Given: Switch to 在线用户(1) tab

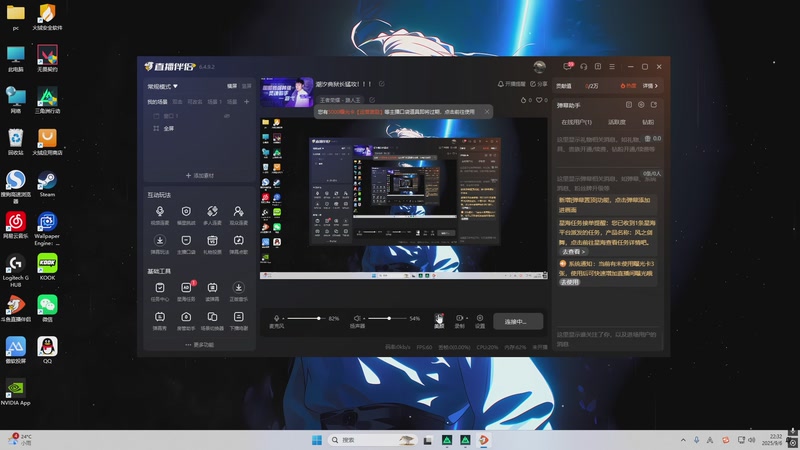Looking at the screenshot, I should point(577,122).
